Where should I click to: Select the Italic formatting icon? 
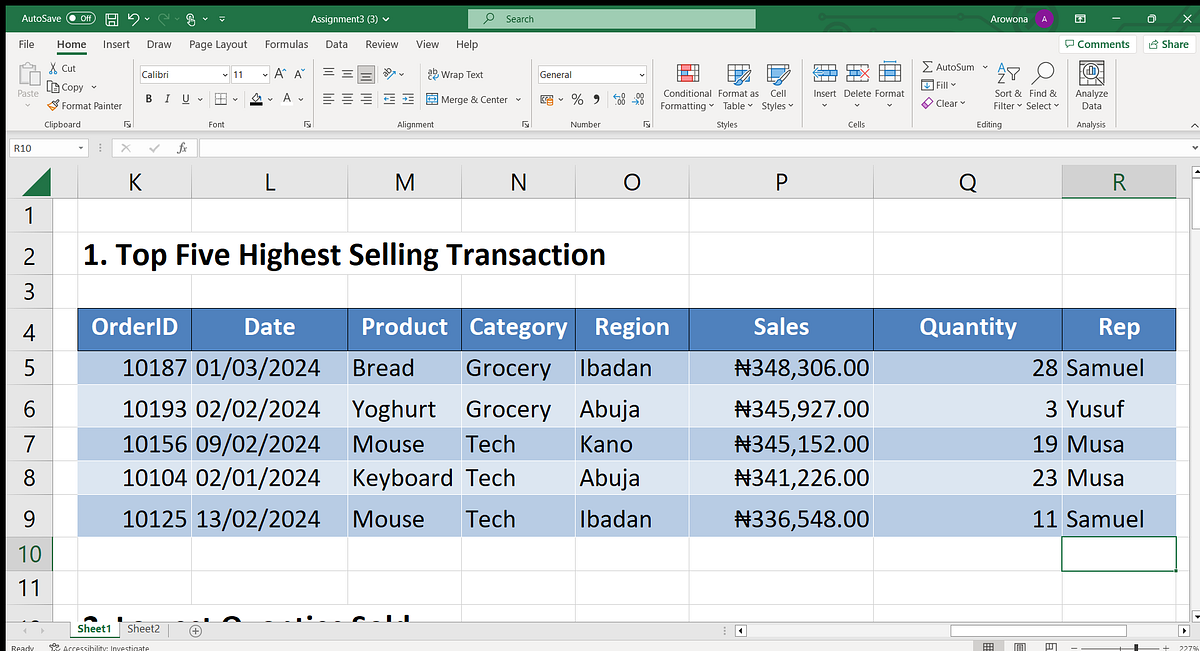point(166,99)
